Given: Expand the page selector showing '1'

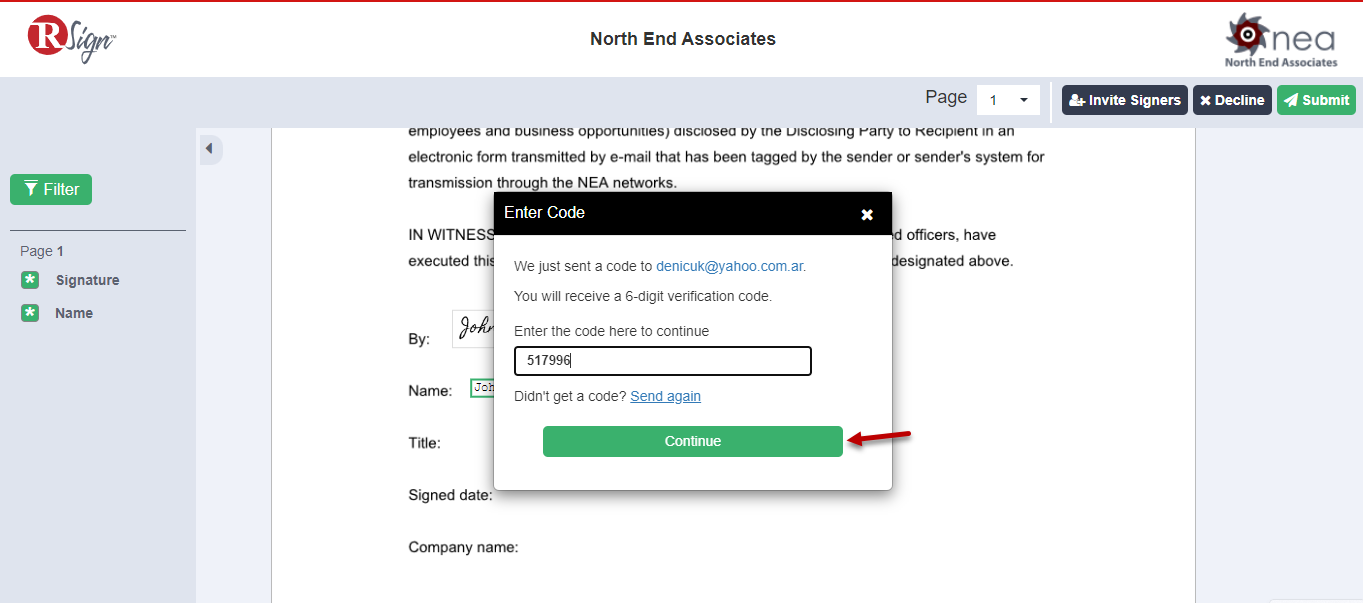Looking at the screenshot, I should [x=1008, y=100].
